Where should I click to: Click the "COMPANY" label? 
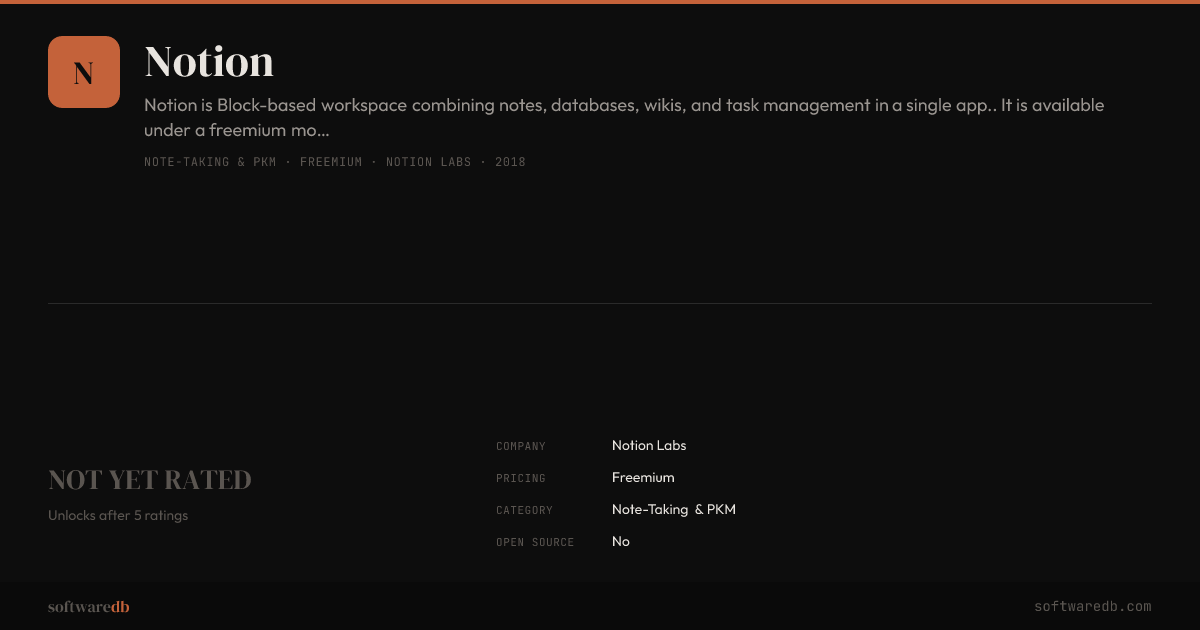(x=521, y=446)
